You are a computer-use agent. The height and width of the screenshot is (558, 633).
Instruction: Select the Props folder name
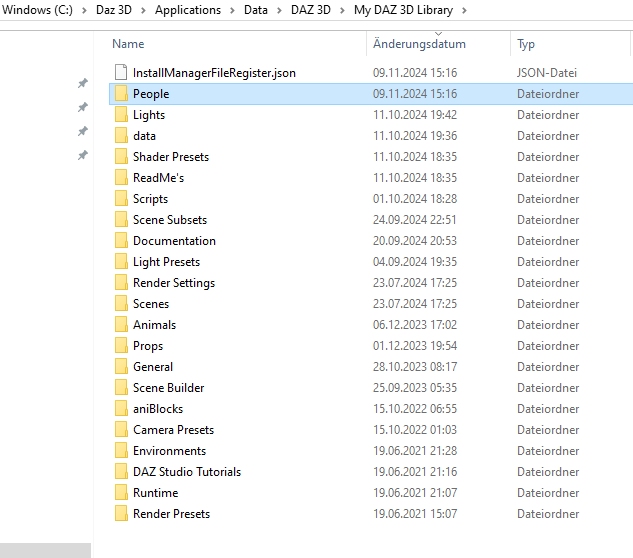coord(148,346)
